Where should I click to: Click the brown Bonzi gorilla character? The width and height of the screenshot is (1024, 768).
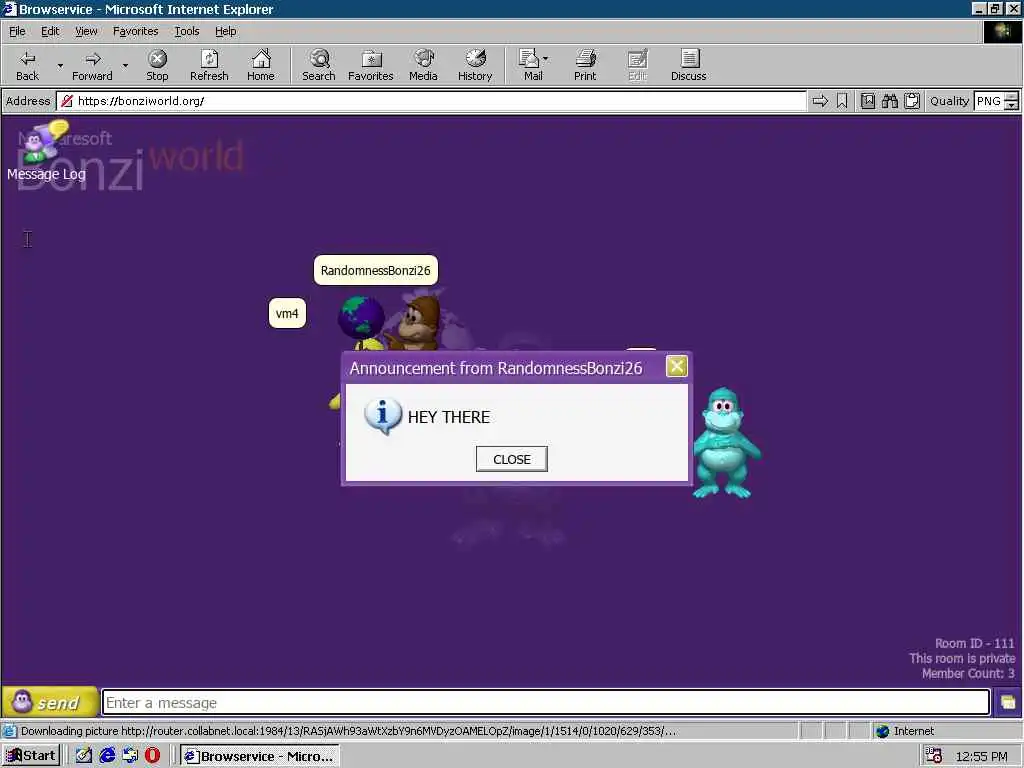(x=418, y=323)
